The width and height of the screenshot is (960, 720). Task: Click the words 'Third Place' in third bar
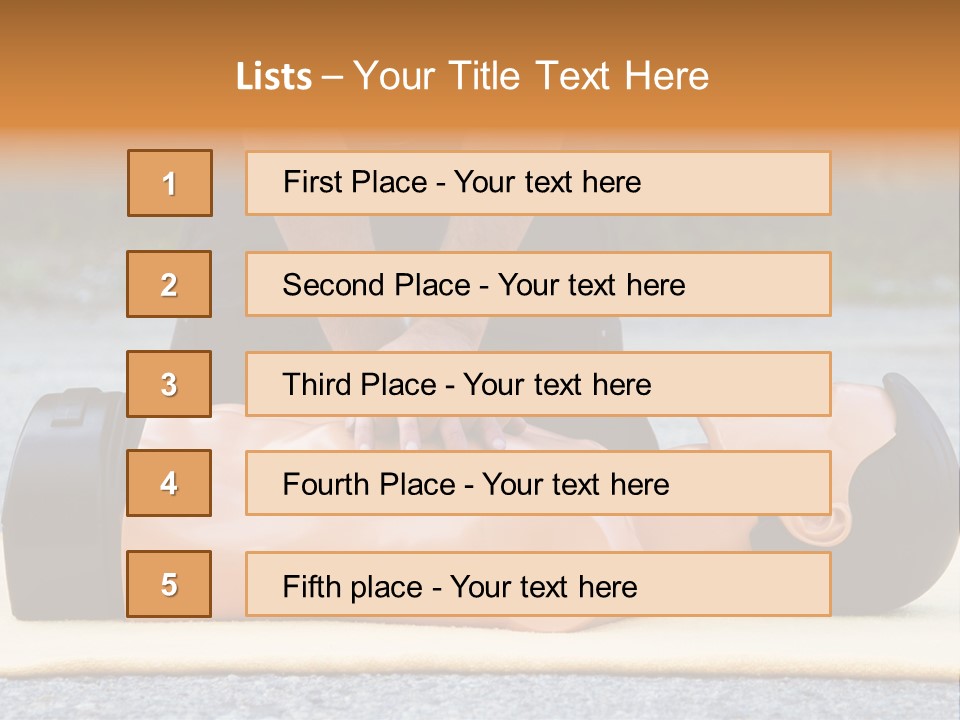click(359, 384)
